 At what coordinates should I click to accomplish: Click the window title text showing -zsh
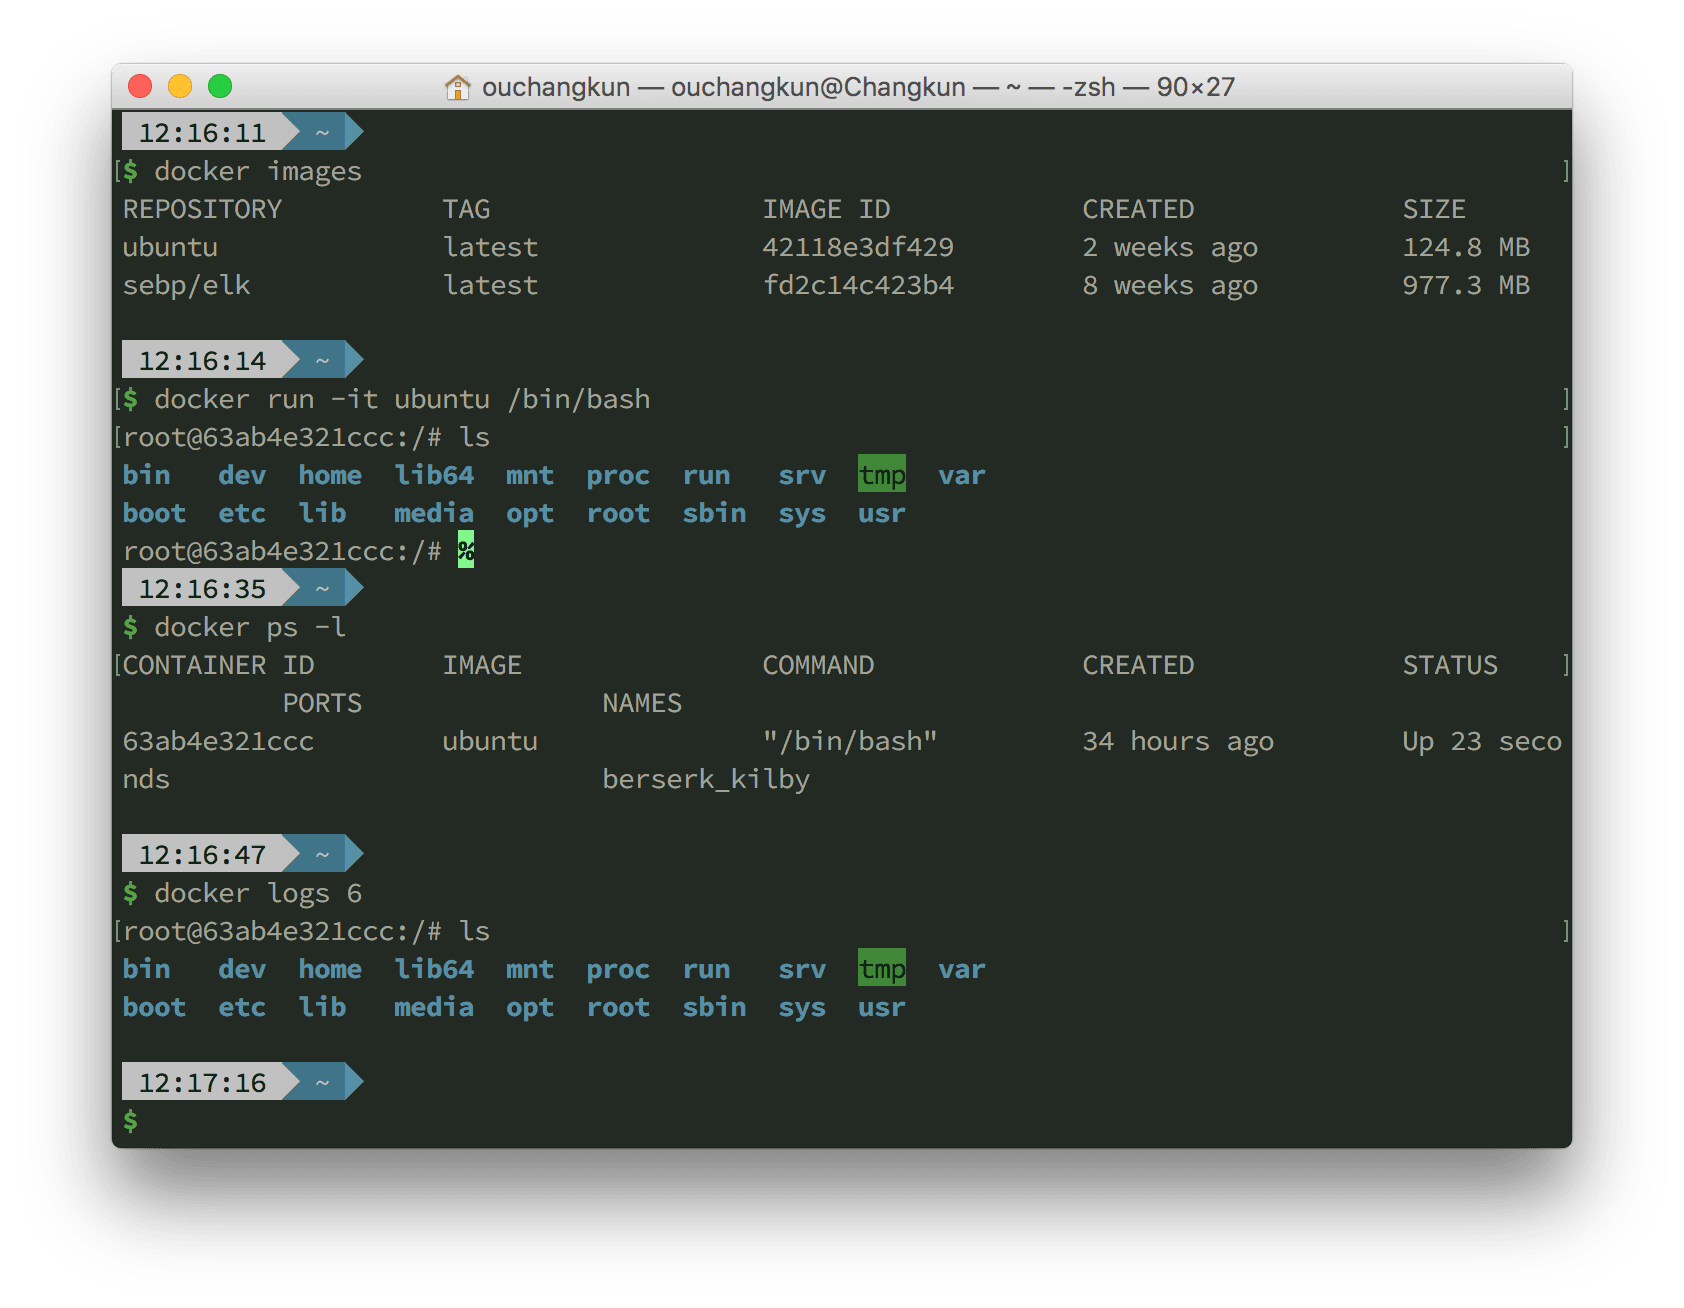coord(1088,88)
